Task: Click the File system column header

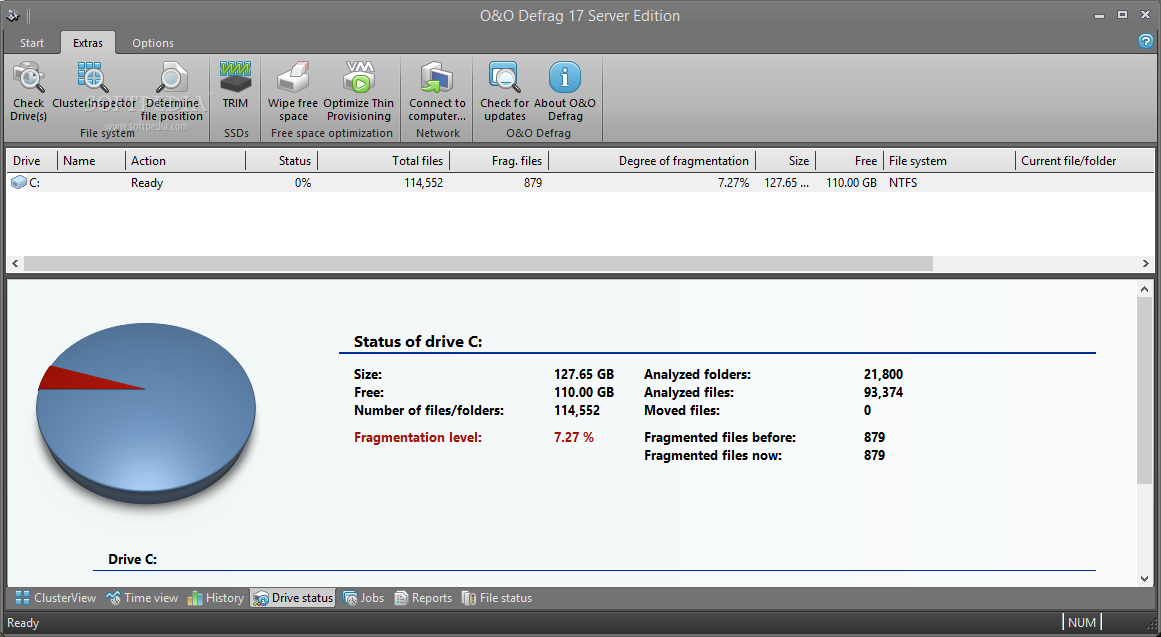Action: click(x=949, y=161)
